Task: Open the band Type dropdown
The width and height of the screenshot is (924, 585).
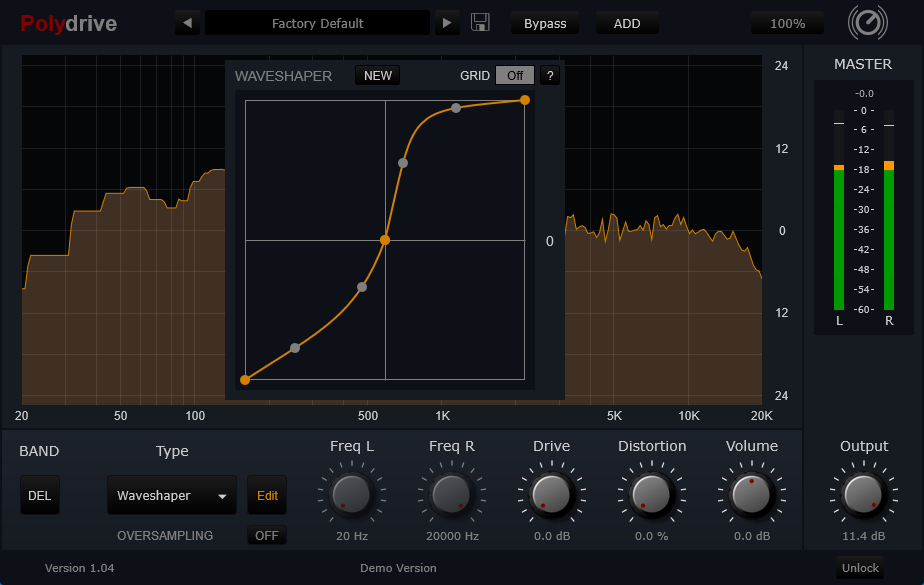Action: click(x=171, y=495)
